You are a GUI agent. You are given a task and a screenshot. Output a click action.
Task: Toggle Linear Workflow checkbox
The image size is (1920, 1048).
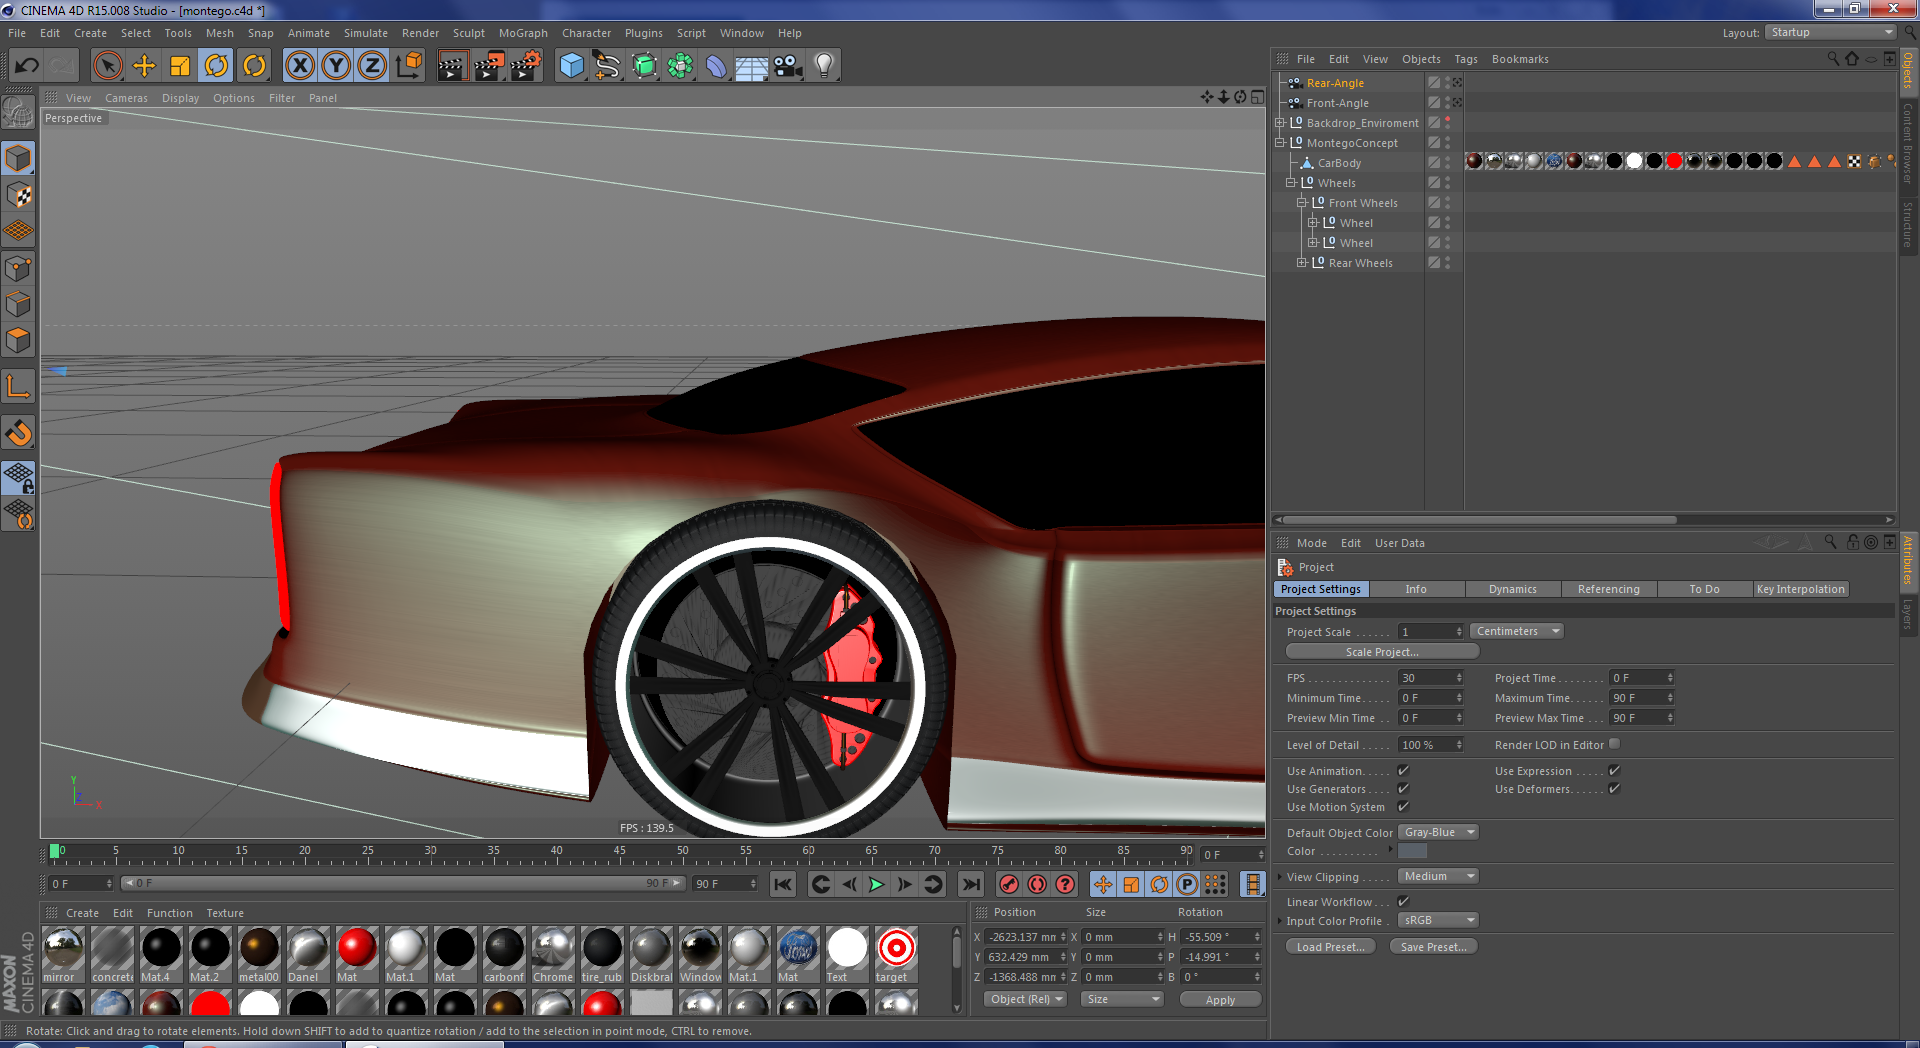pyautogui.click(x=1403, y=901)
